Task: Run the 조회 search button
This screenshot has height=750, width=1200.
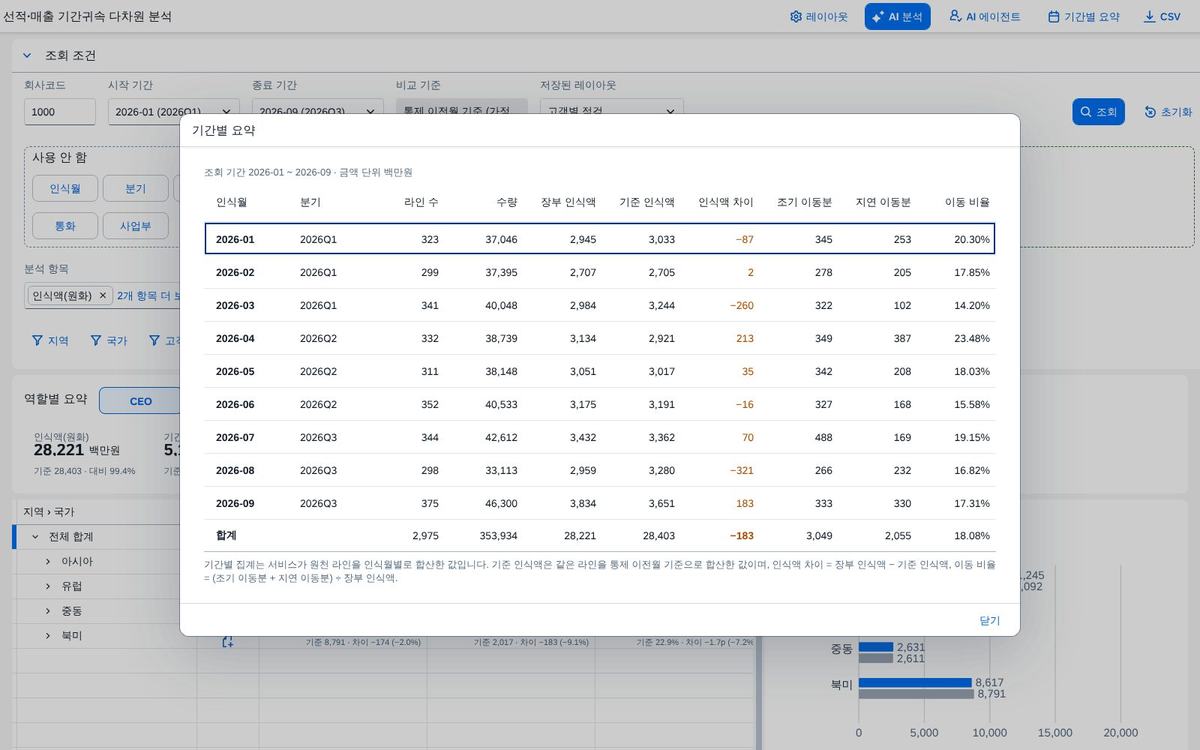Action: [x=1099, y=112]
